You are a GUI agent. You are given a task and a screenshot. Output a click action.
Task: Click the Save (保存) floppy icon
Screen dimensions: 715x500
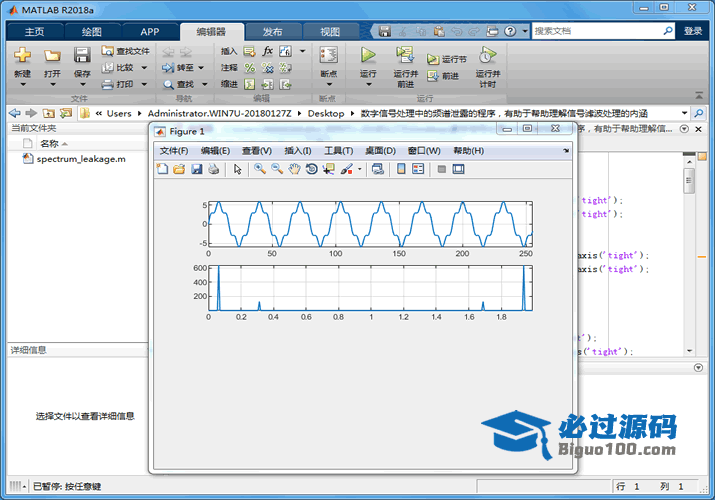82,56
